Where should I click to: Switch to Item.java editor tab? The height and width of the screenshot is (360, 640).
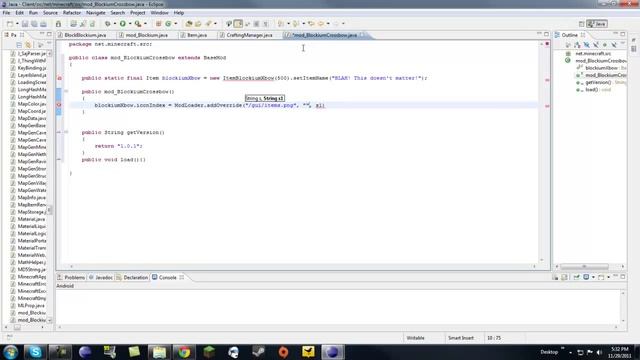[197, 35]
